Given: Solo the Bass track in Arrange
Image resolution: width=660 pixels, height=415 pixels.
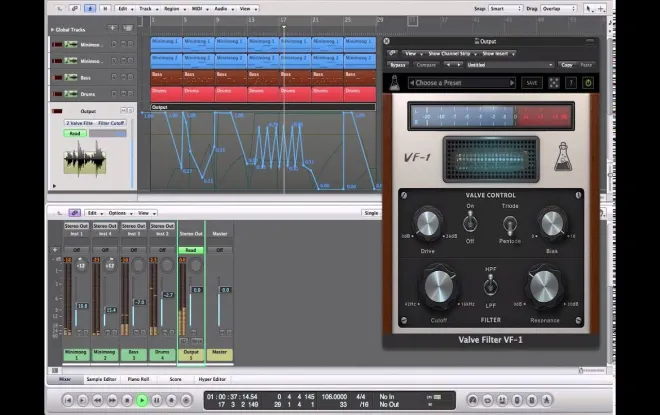Looking at the screenshot, I should point(130,77).
